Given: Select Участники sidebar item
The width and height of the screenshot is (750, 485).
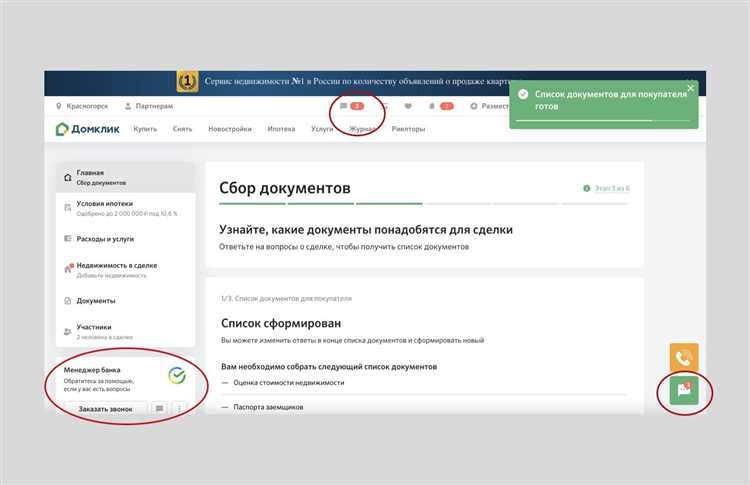Looking at the screenshot, I should click(125, 331).
